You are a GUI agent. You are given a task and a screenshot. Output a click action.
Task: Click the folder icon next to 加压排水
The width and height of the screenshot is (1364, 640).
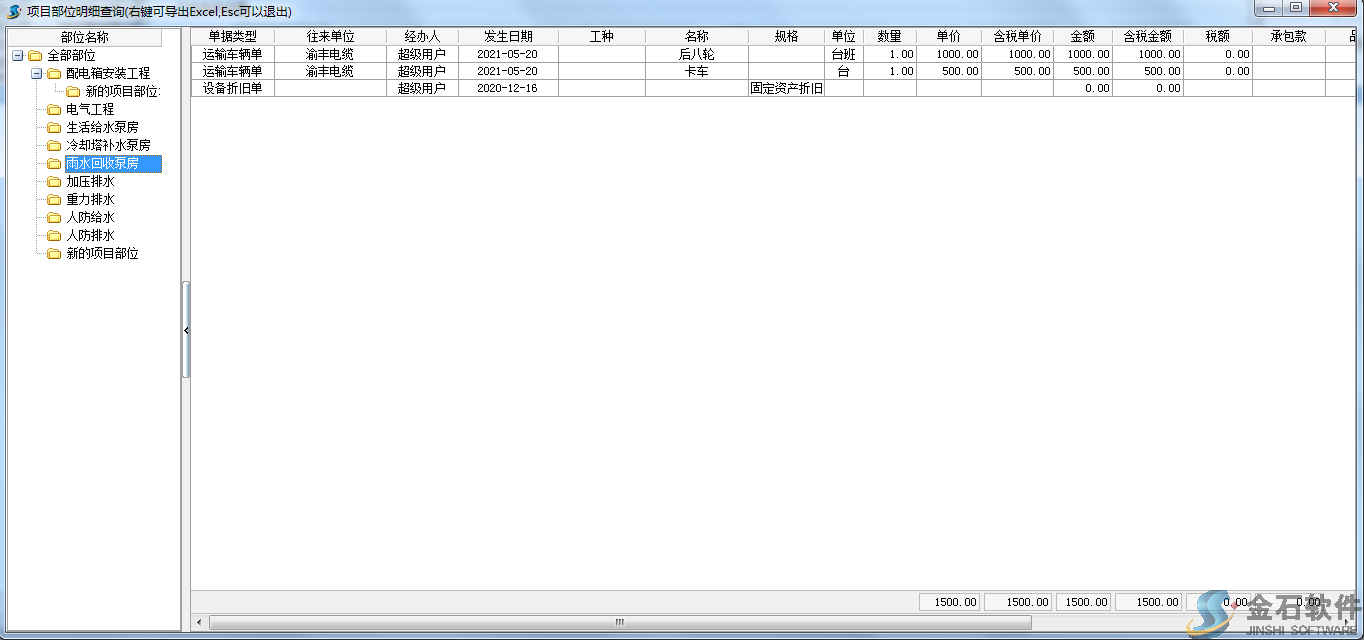pyautogui.click(x=54, y=182)
